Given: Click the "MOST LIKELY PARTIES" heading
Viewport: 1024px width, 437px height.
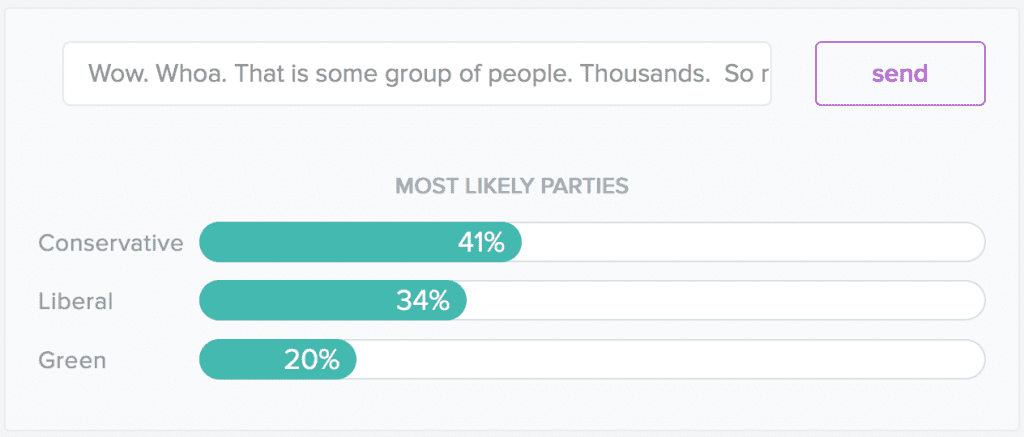Looking at the screenshot, I should [x=511, y=186].
